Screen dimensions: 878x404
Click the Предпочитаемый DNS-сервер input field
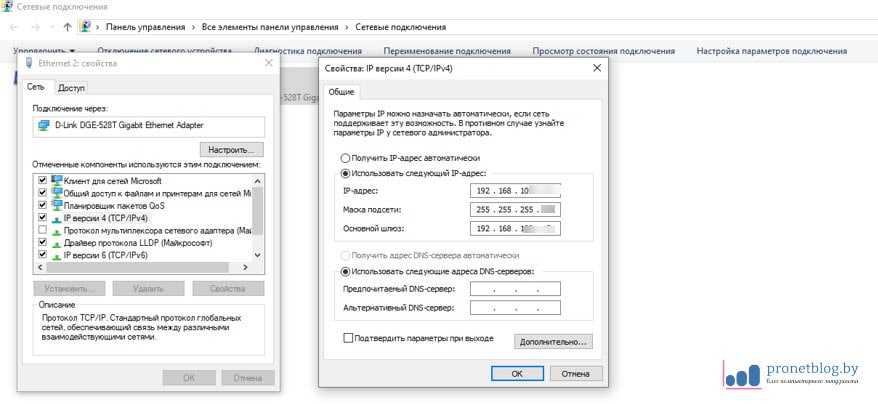(515, 289)
